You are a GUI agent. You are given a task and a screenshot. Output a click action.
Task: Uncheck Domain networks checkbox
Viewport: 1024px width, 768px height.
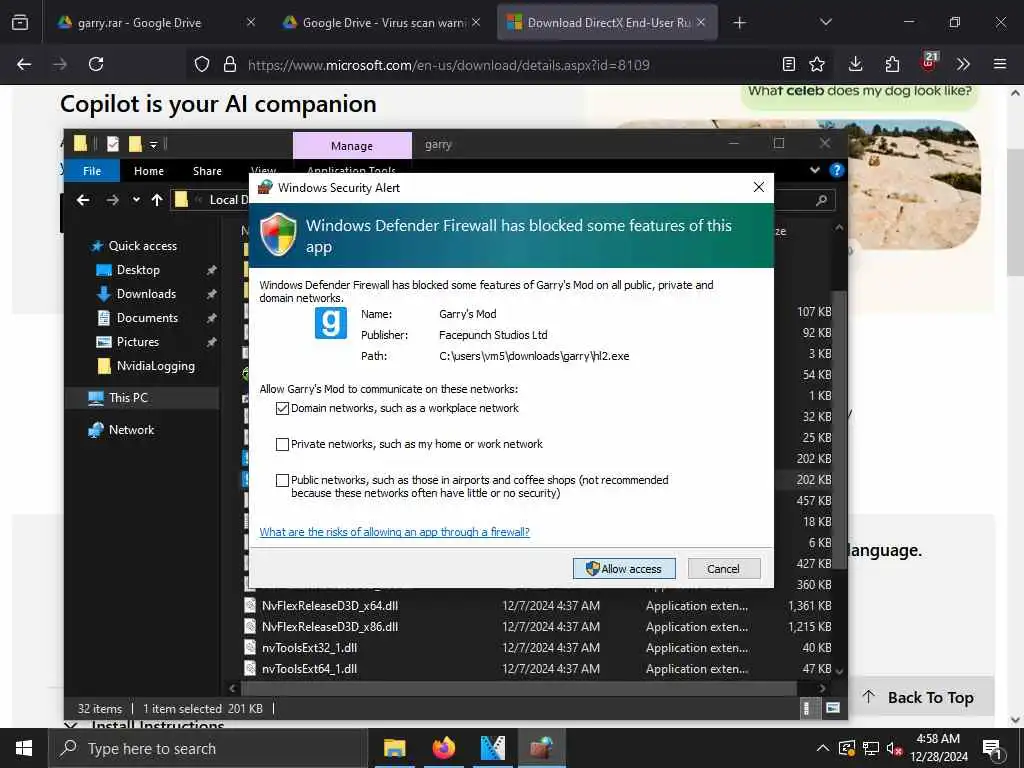[x=282, y=408]
